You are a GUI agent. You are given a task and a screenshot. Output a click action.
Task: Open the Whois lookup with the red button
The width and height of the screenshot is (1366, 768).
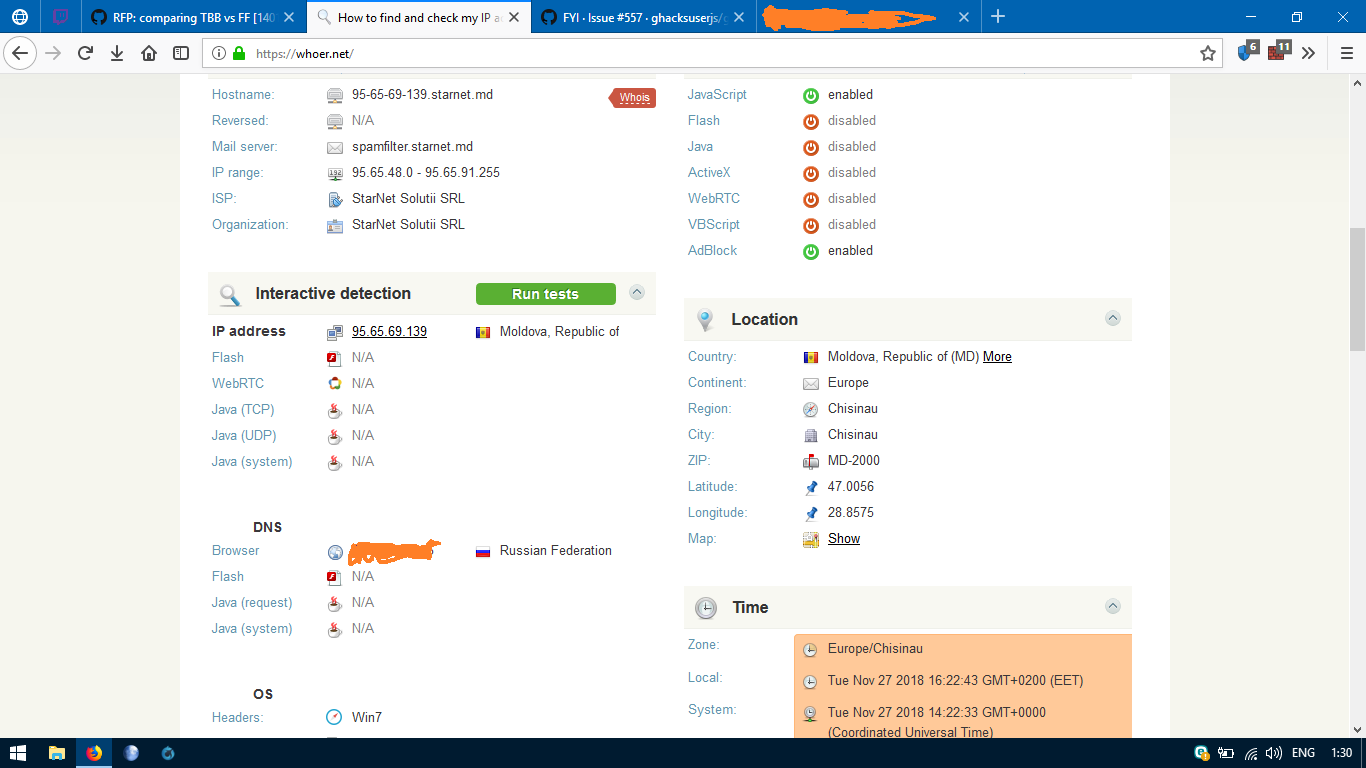tap(631, 98)
